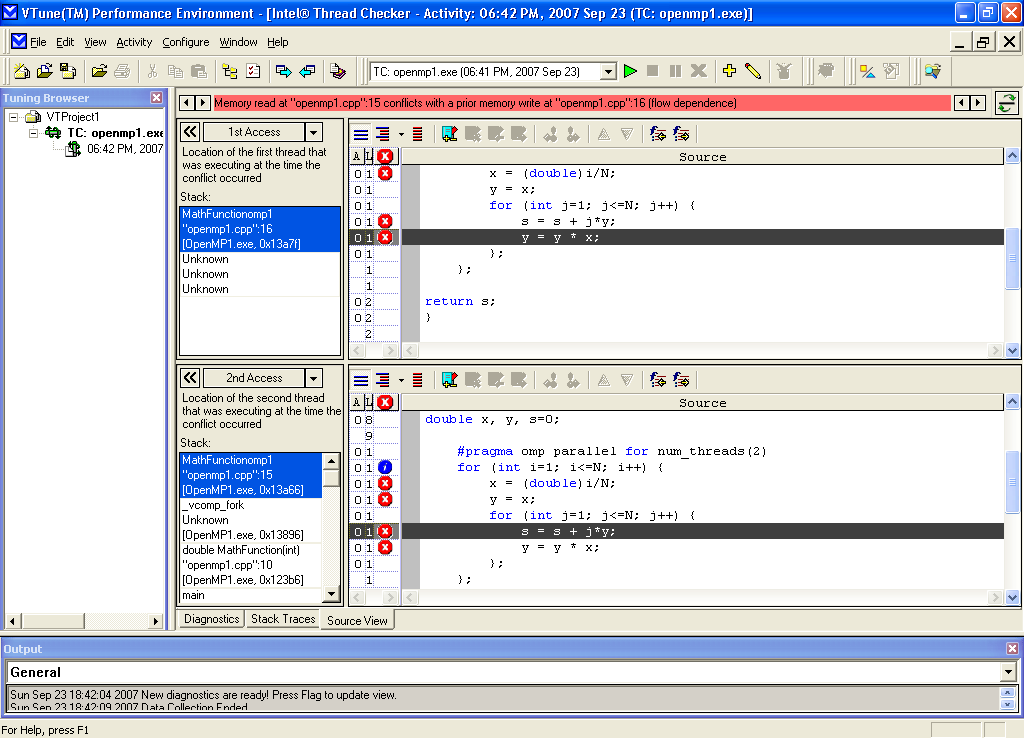Toggle mixed view in lower source pane

point(383,380)
